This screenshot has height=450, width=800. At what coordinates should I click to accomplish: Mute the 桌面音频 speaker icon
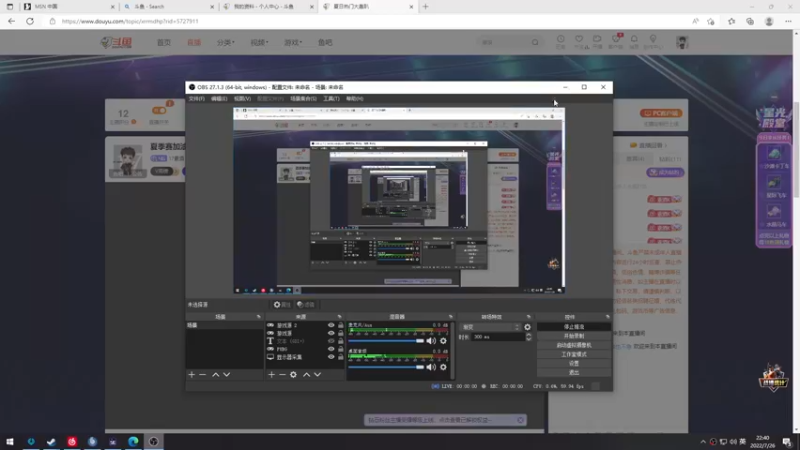click(431, 367)
